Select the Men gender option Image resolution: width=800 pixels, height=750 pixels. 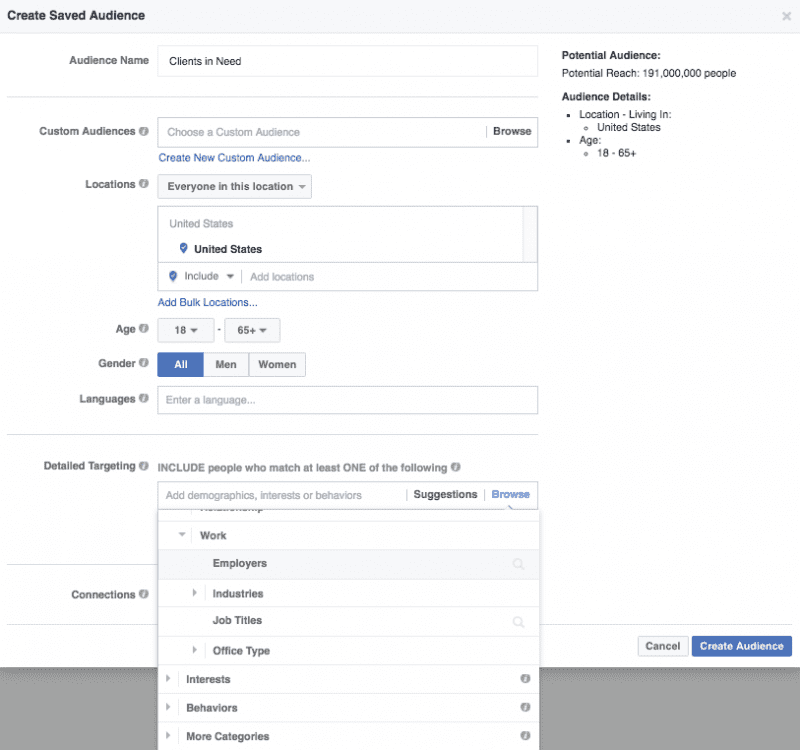pyautogui.click(x=226, y=365)
